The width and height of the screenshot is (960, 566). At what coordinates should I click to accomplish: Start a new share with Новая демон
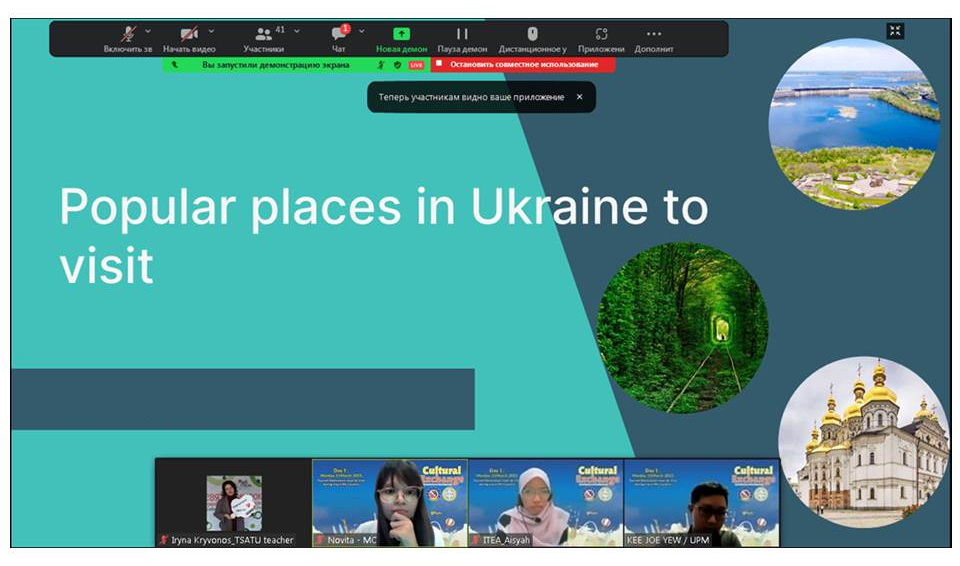401,39
